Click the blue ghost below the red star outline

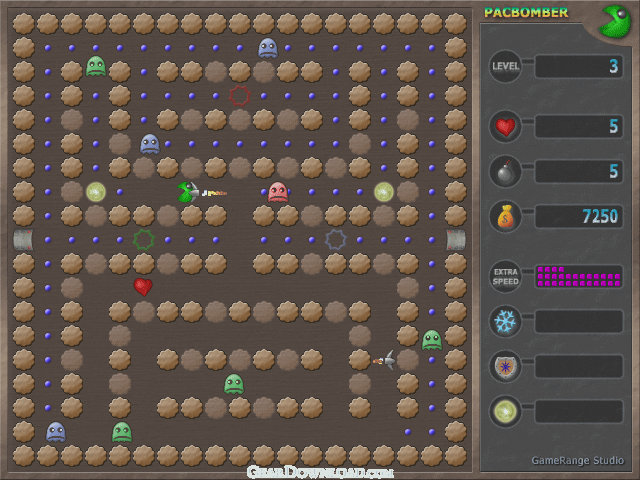[x=150, y=144]
